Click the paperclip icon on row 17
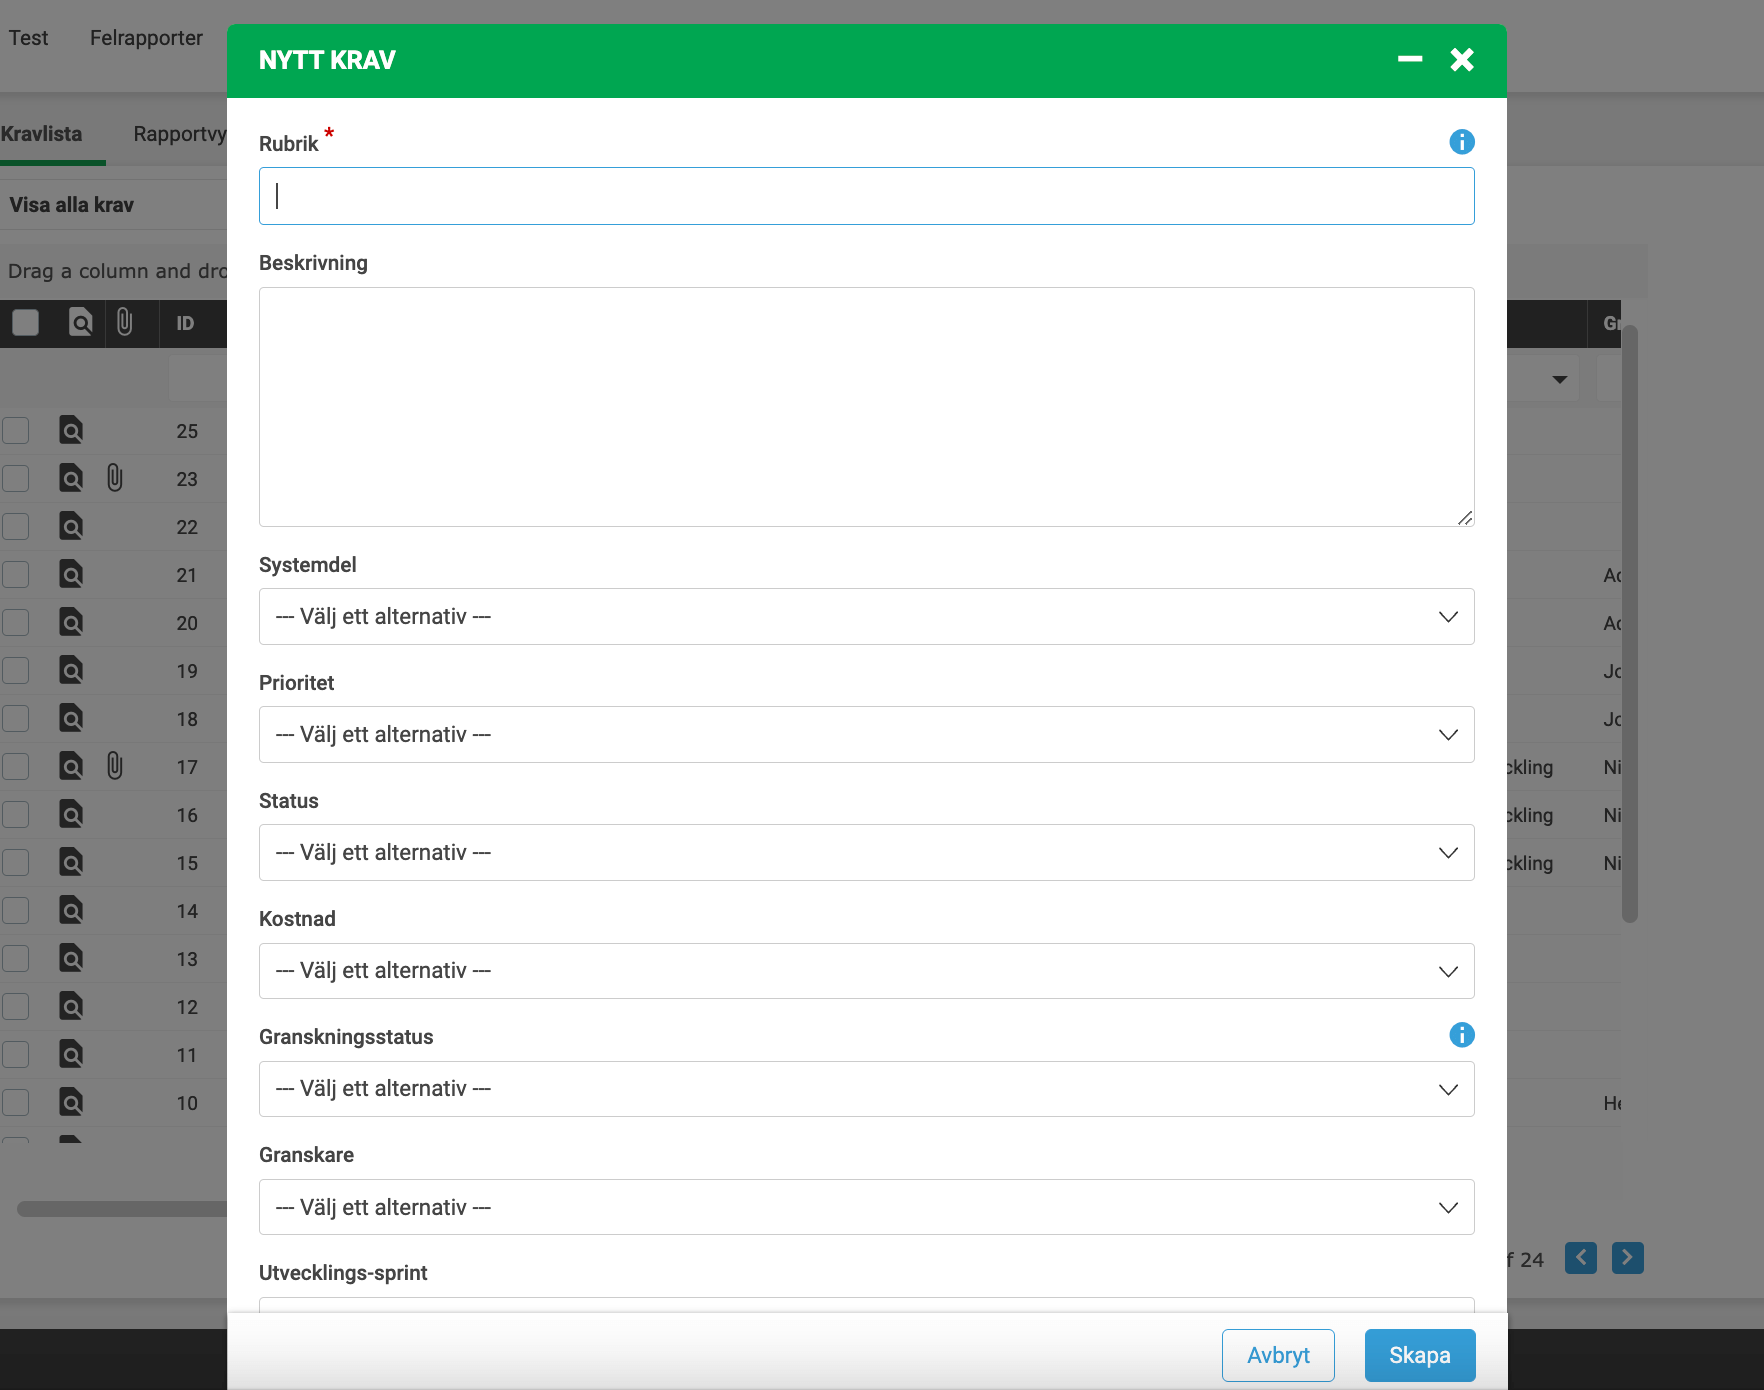Image resolution: width=1764 pixels, height=1390 pixels. pyautogui.click(x=115, y=766)
